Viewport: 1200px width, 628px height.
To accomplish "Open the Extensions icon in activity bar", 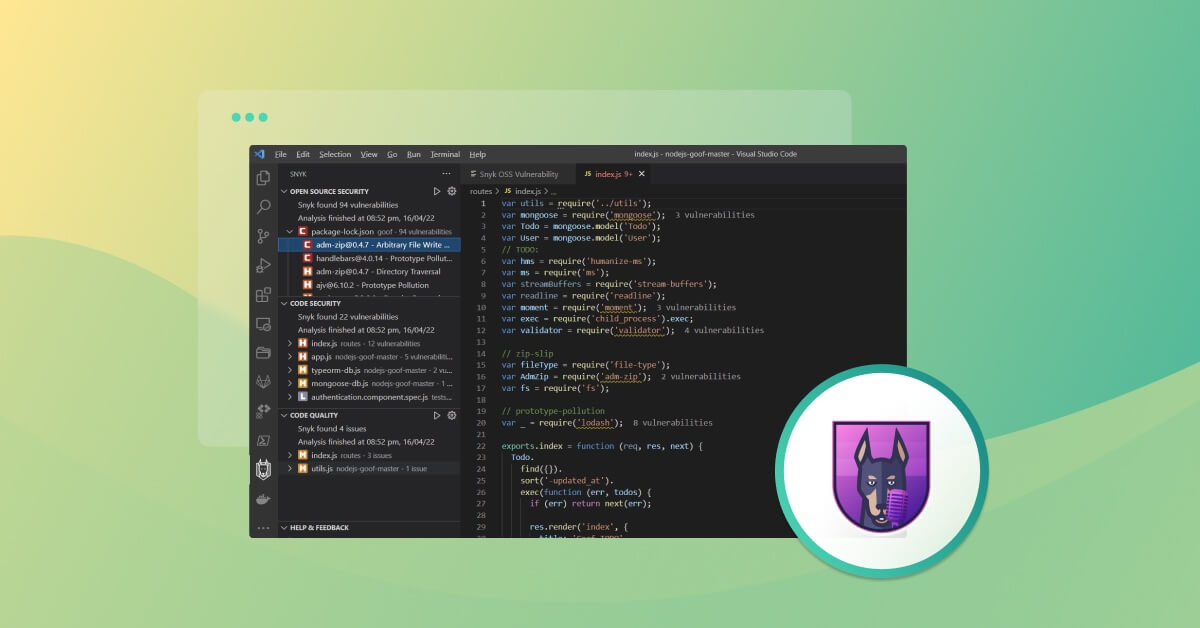I will tap(263, 294).
